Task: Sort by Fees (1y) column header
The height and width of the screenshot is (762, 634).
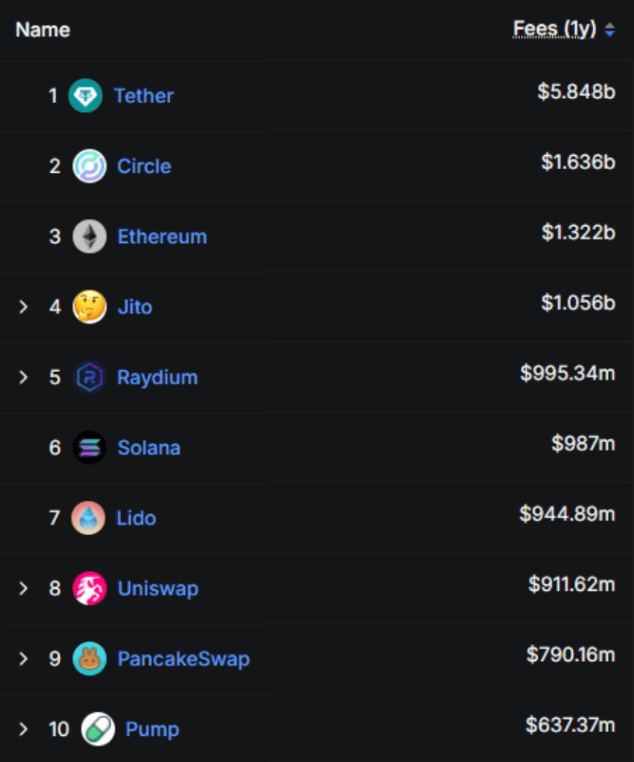Action: coord(554,29)
